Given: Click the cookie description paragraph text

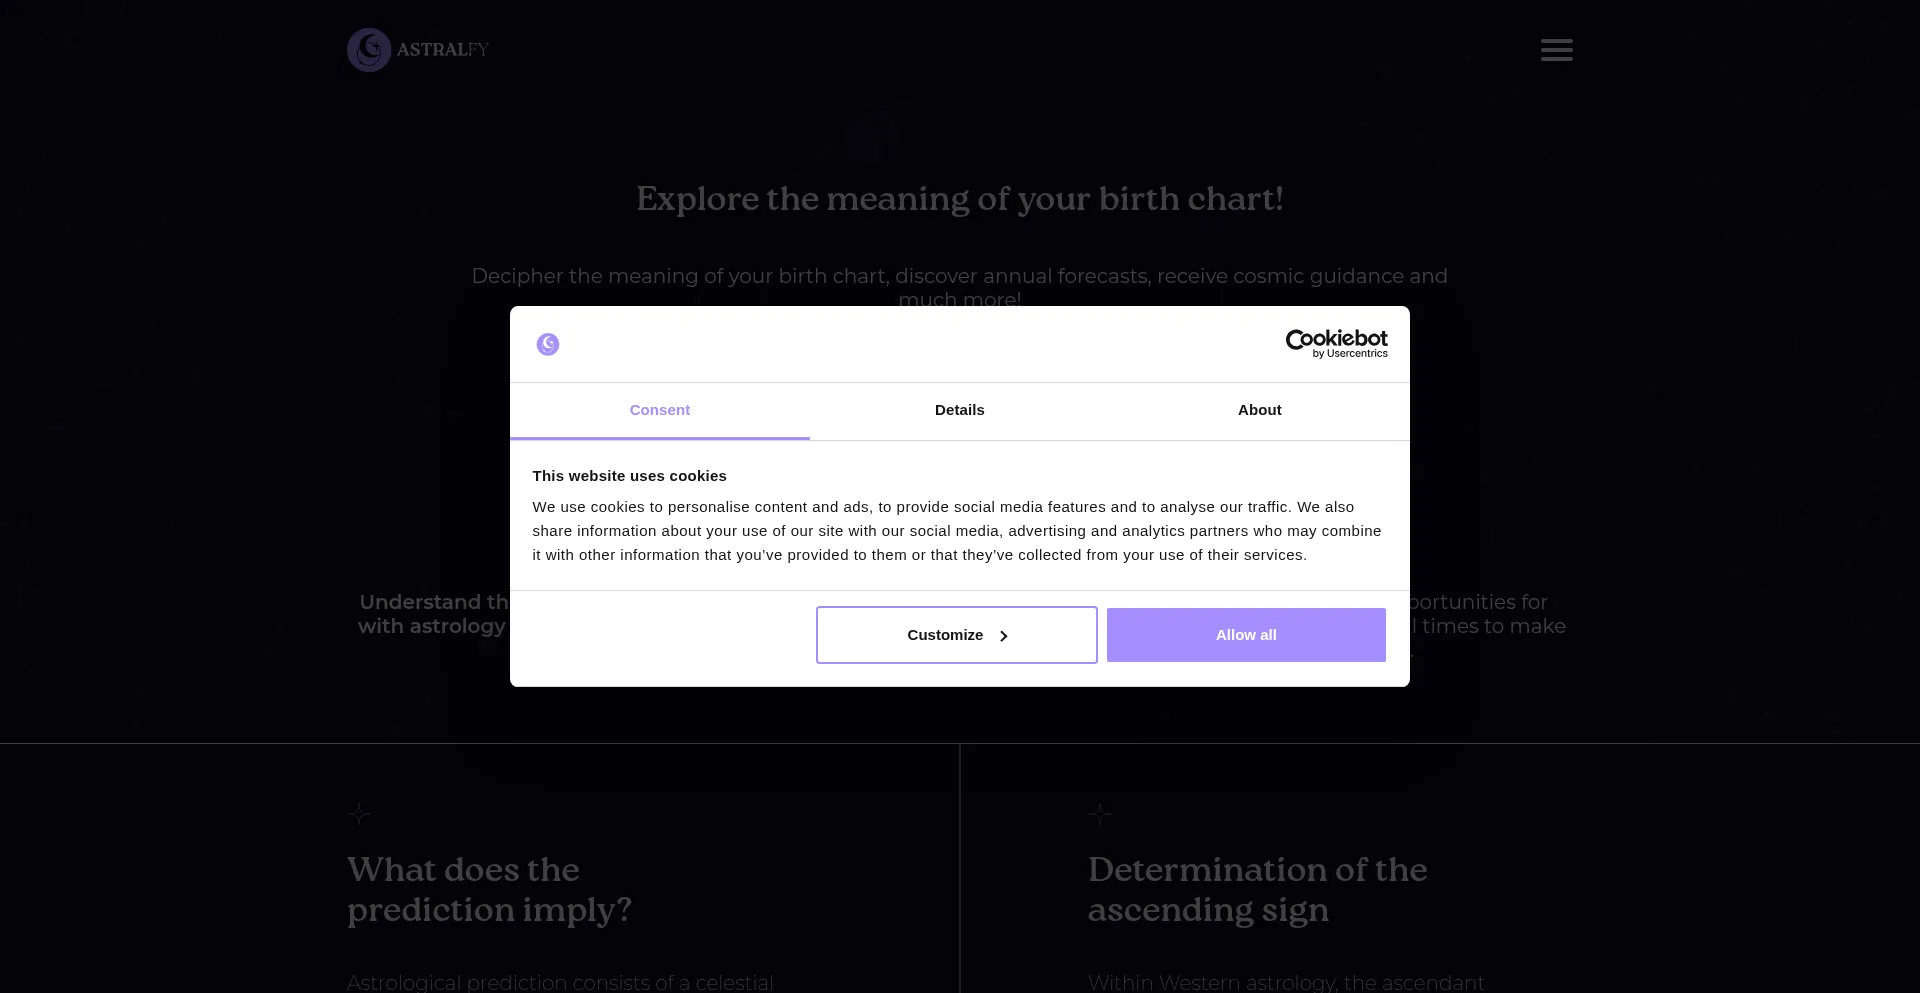Looking at the screenshot, I should pos(957,531).
